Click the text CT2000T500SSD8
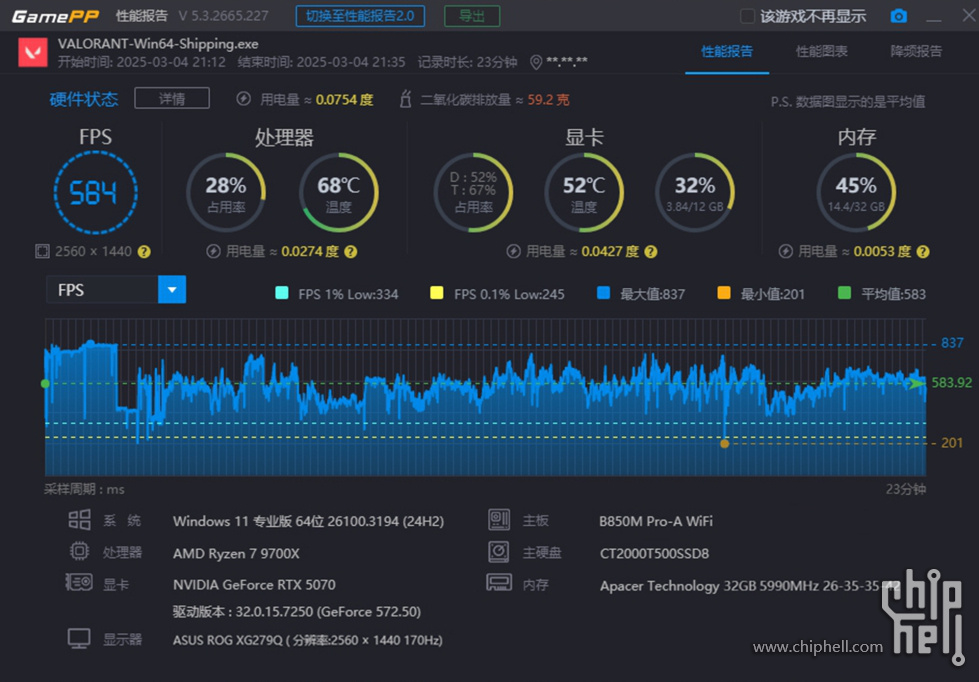Image resolution: width=979 pixels, height=682 pixels. (x=654, y=553)
